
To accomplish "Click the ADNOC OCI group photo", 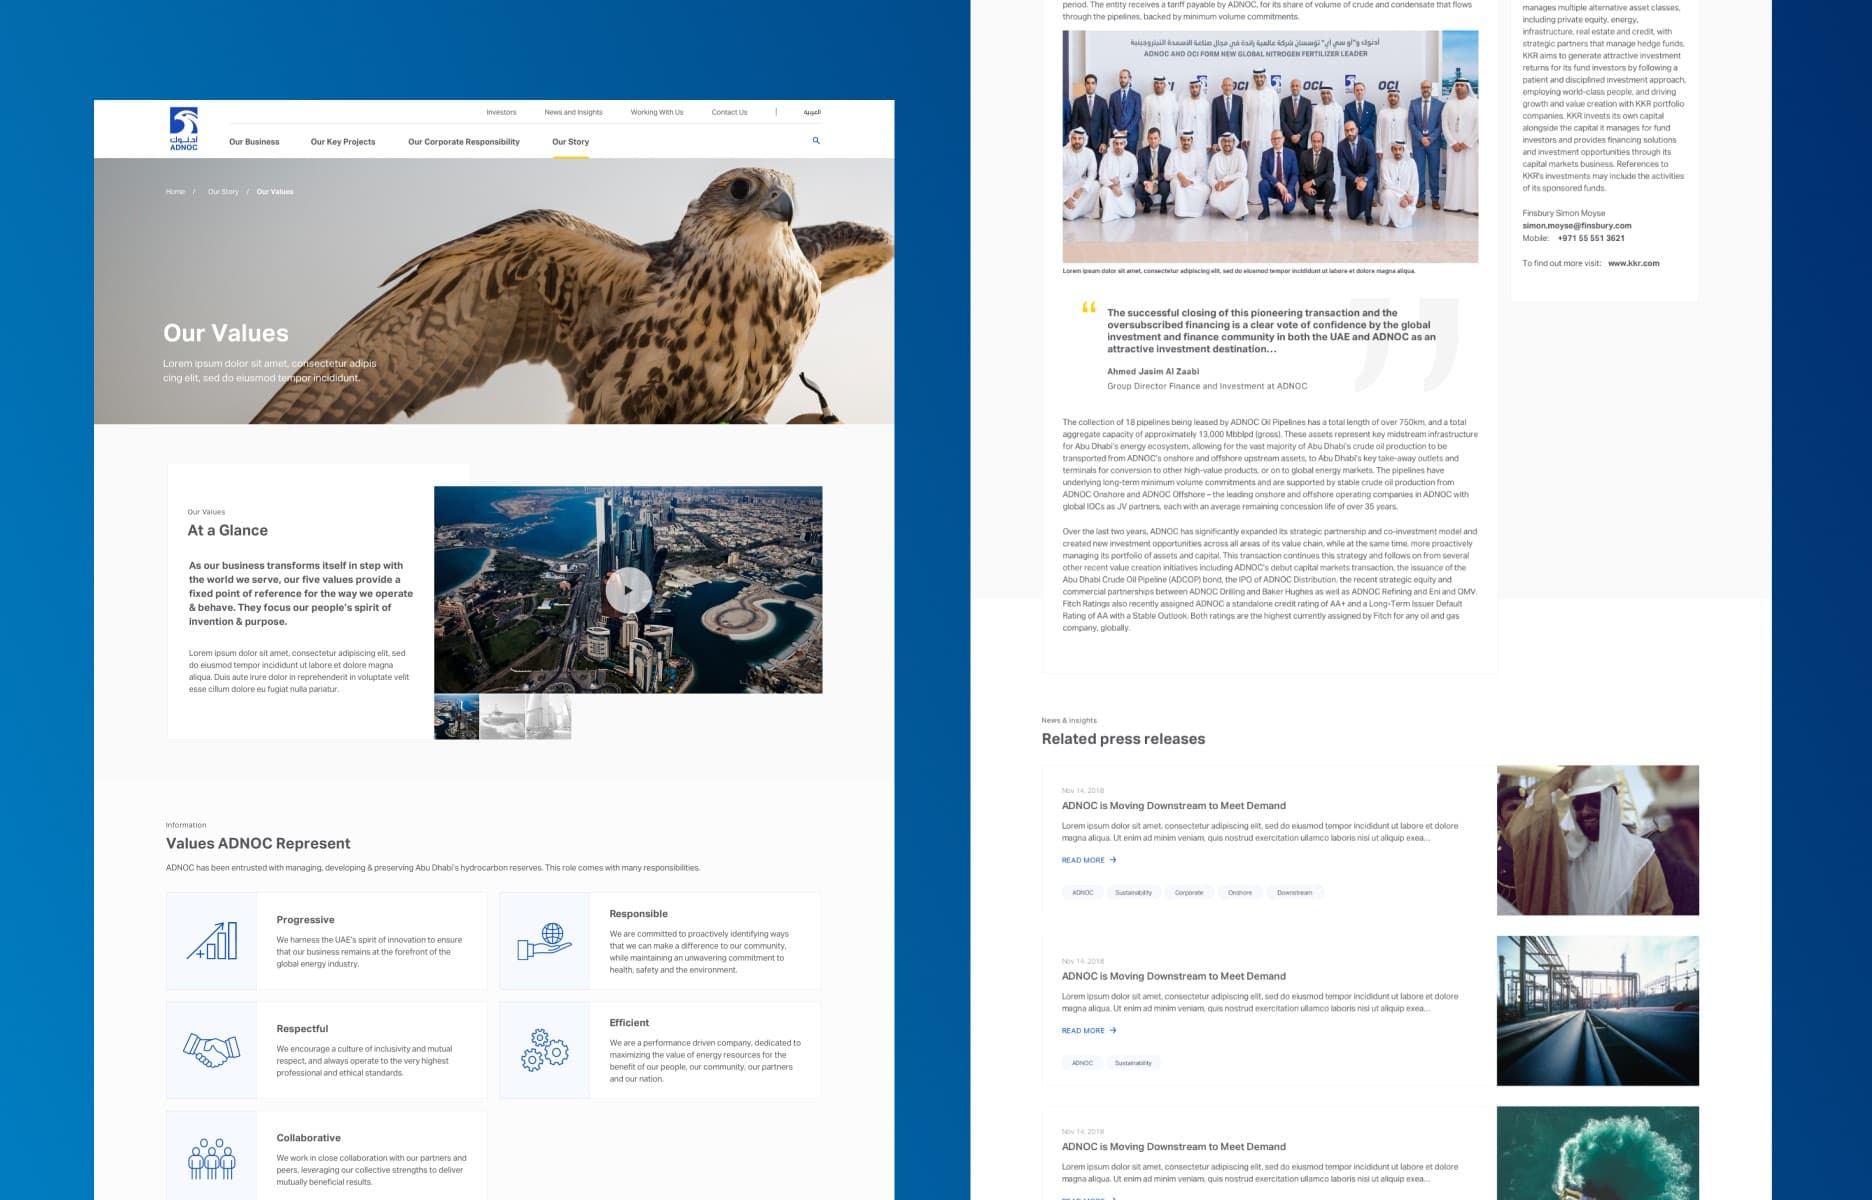I will tap(1270, 146).
